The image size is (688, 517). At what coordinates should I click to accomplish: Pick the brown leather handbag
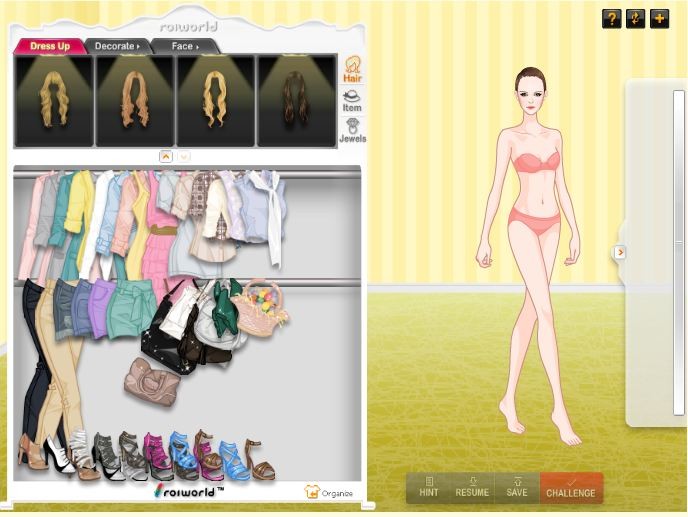pyautogui.click(x=151, y=381)
